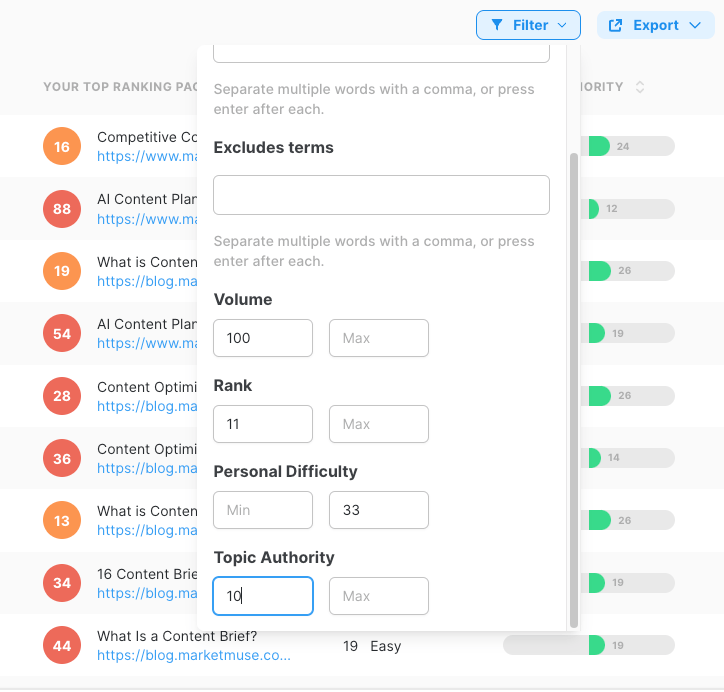Viewport: 724px width, 692px height.
Task: Open the What Is a Content Brief URL link
Action: pyautogui.click(x=194, y=655)
